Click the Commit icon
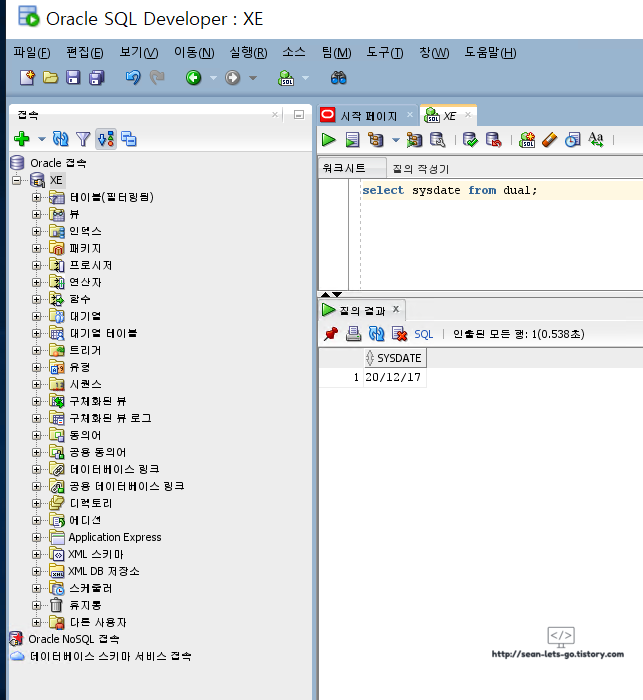 coord(470,140)
